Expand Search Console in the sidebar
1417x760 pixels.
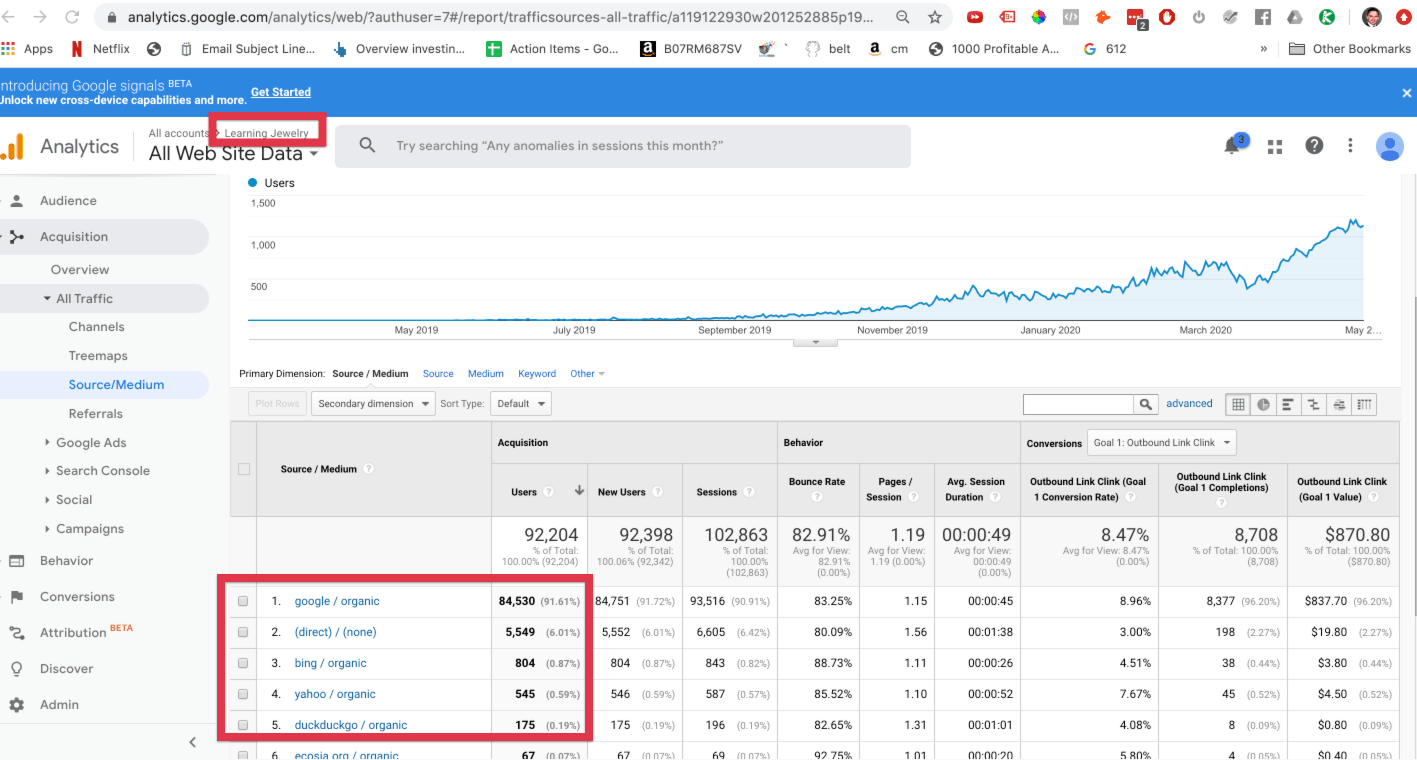click(x=102, y=471)
